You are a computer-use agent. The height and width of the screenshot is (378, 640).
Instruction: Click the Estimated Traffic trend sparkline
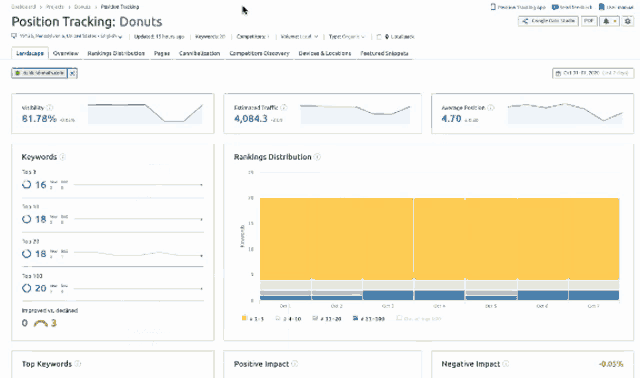(x=355, y=113)
